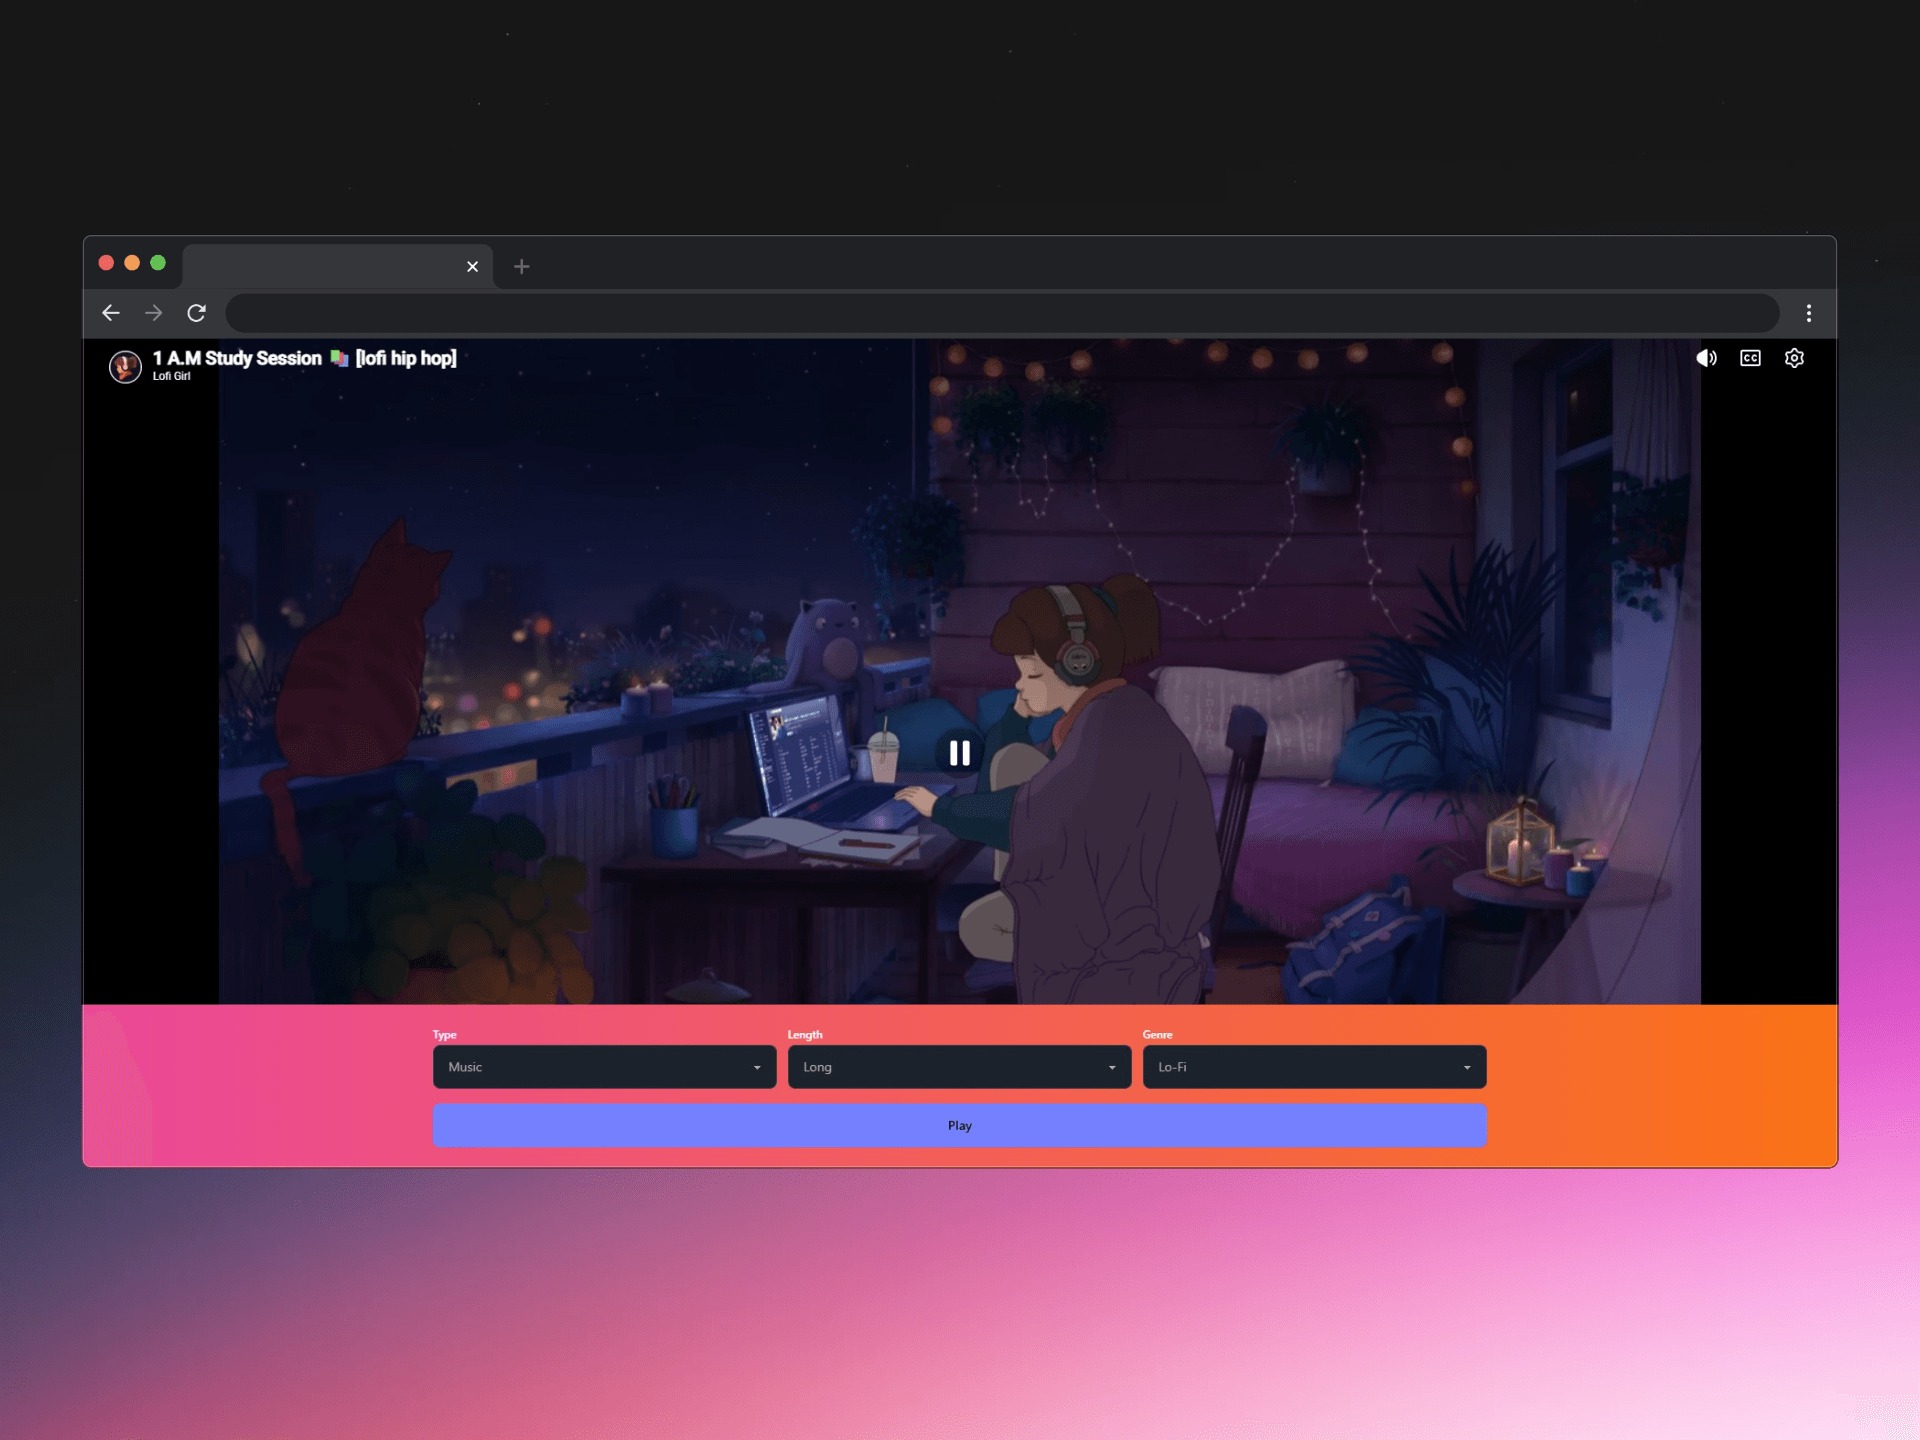Open the Genre dropdown set to Lo-Fi
The image size is (1920, 1440).
(x=1314, y=1067)
